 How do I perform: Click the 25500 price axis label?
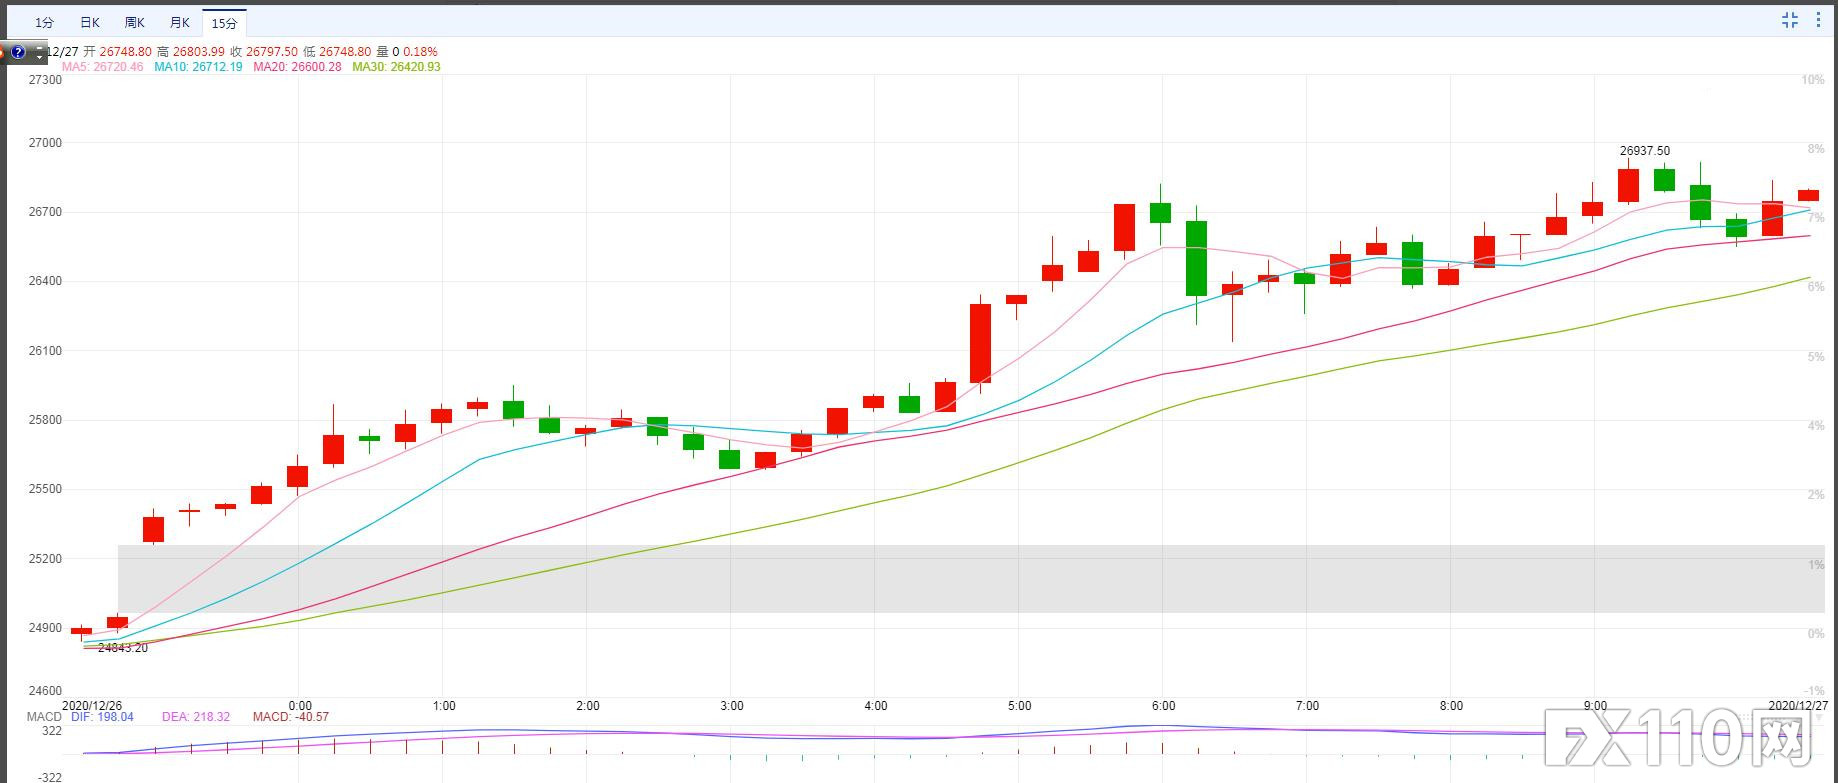pyautogui.click(x=45, y=489)
